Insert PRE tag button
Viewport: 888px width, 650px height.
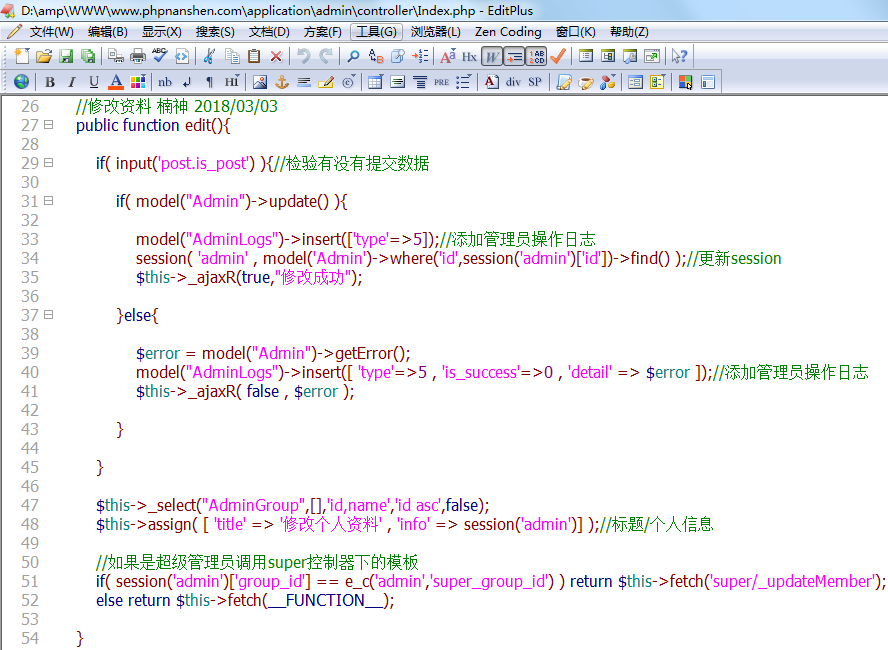pos(442,82)
